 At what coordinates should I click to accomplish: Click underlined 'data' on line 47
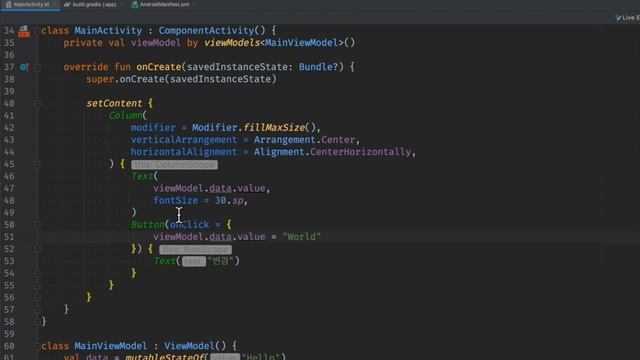(220, 189)
